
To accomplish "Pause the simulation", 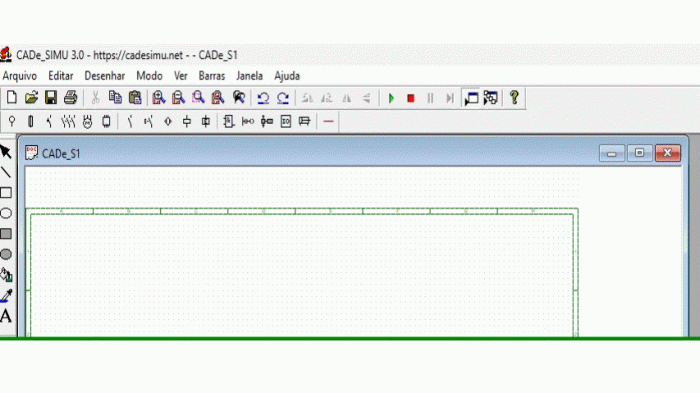I will coord(430,98).
